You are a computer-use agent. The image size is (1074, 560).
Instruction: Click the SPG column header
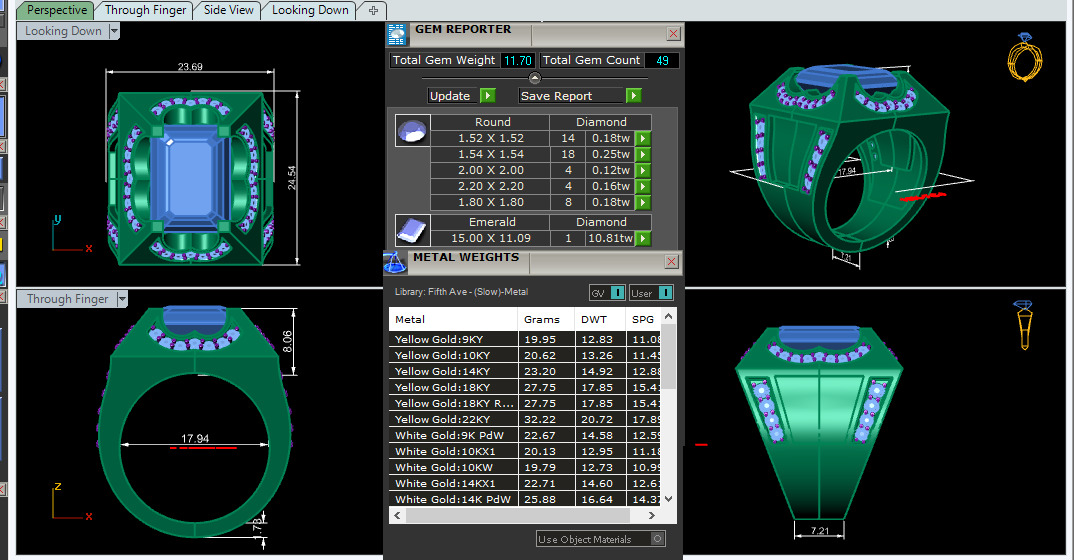pos(643,320)
